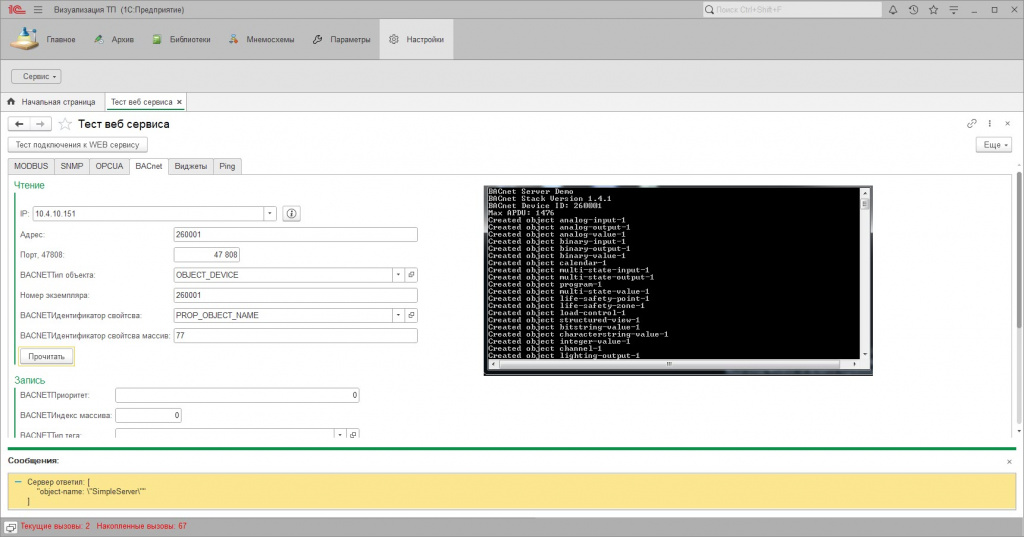1024x537 pixels.
Task: Copy link with the chain icon
Action: [972, 124]
